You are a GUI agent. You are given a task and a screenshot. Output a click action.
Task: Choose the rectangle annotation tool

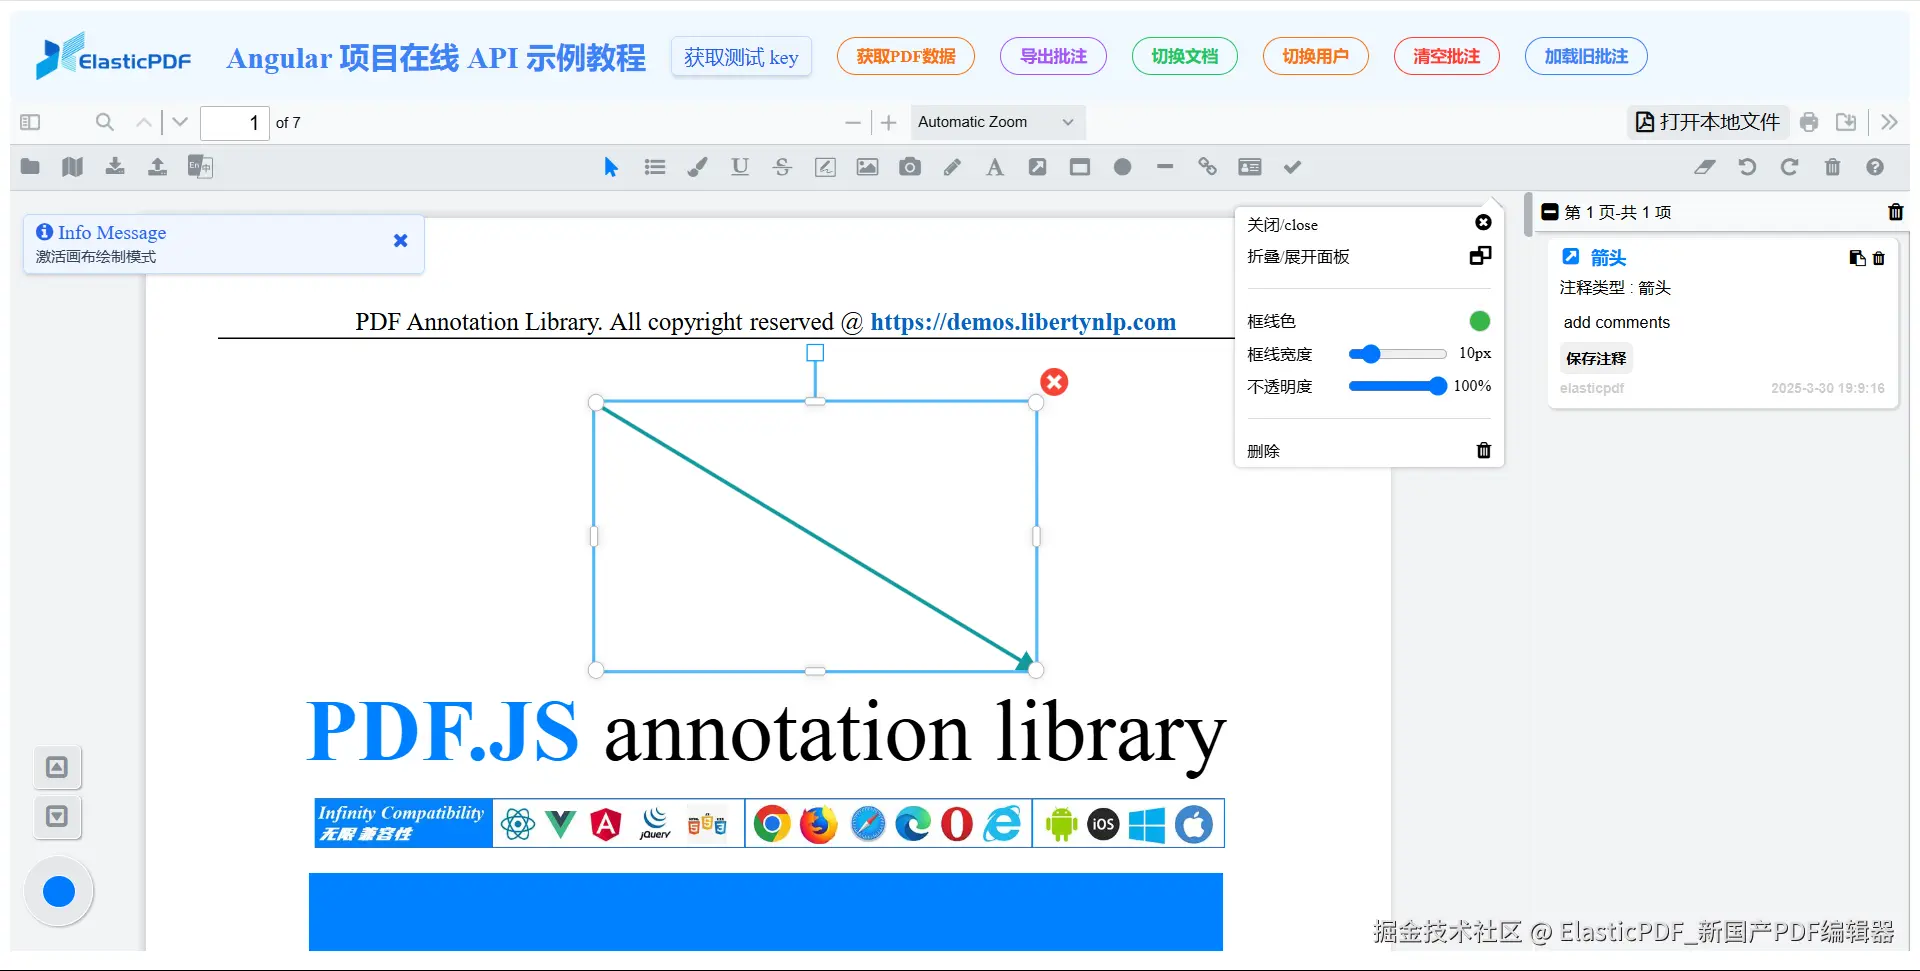pos(1080,167)
